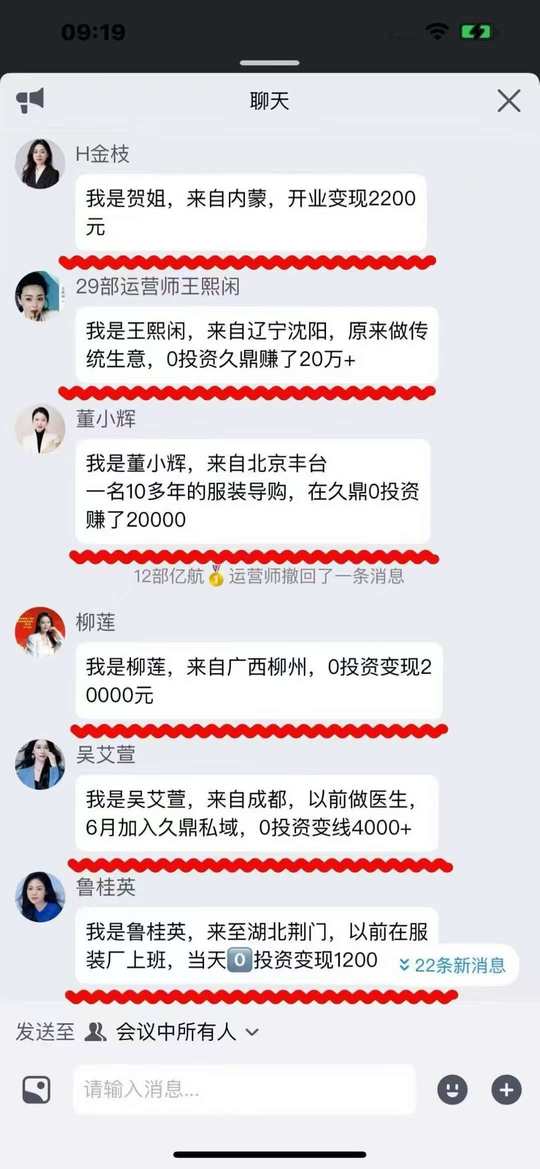
Task: Select 王熙闲's message about 辽宁沈阳
Action: click(x=256, y=345)
